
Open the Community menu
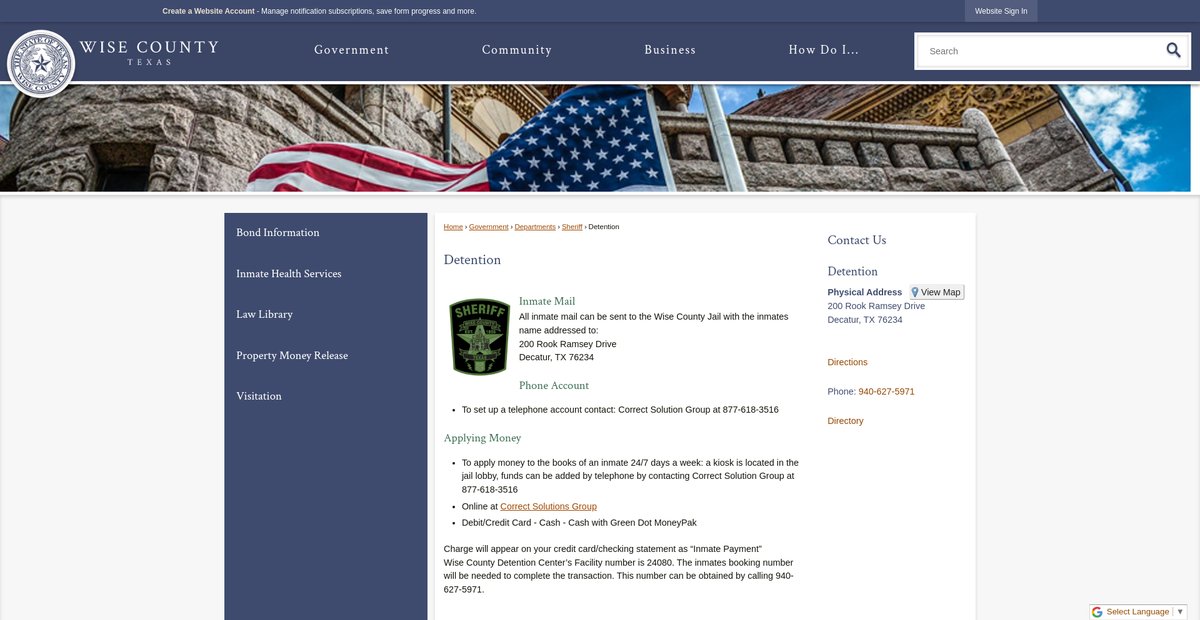[x=517, y=50]
